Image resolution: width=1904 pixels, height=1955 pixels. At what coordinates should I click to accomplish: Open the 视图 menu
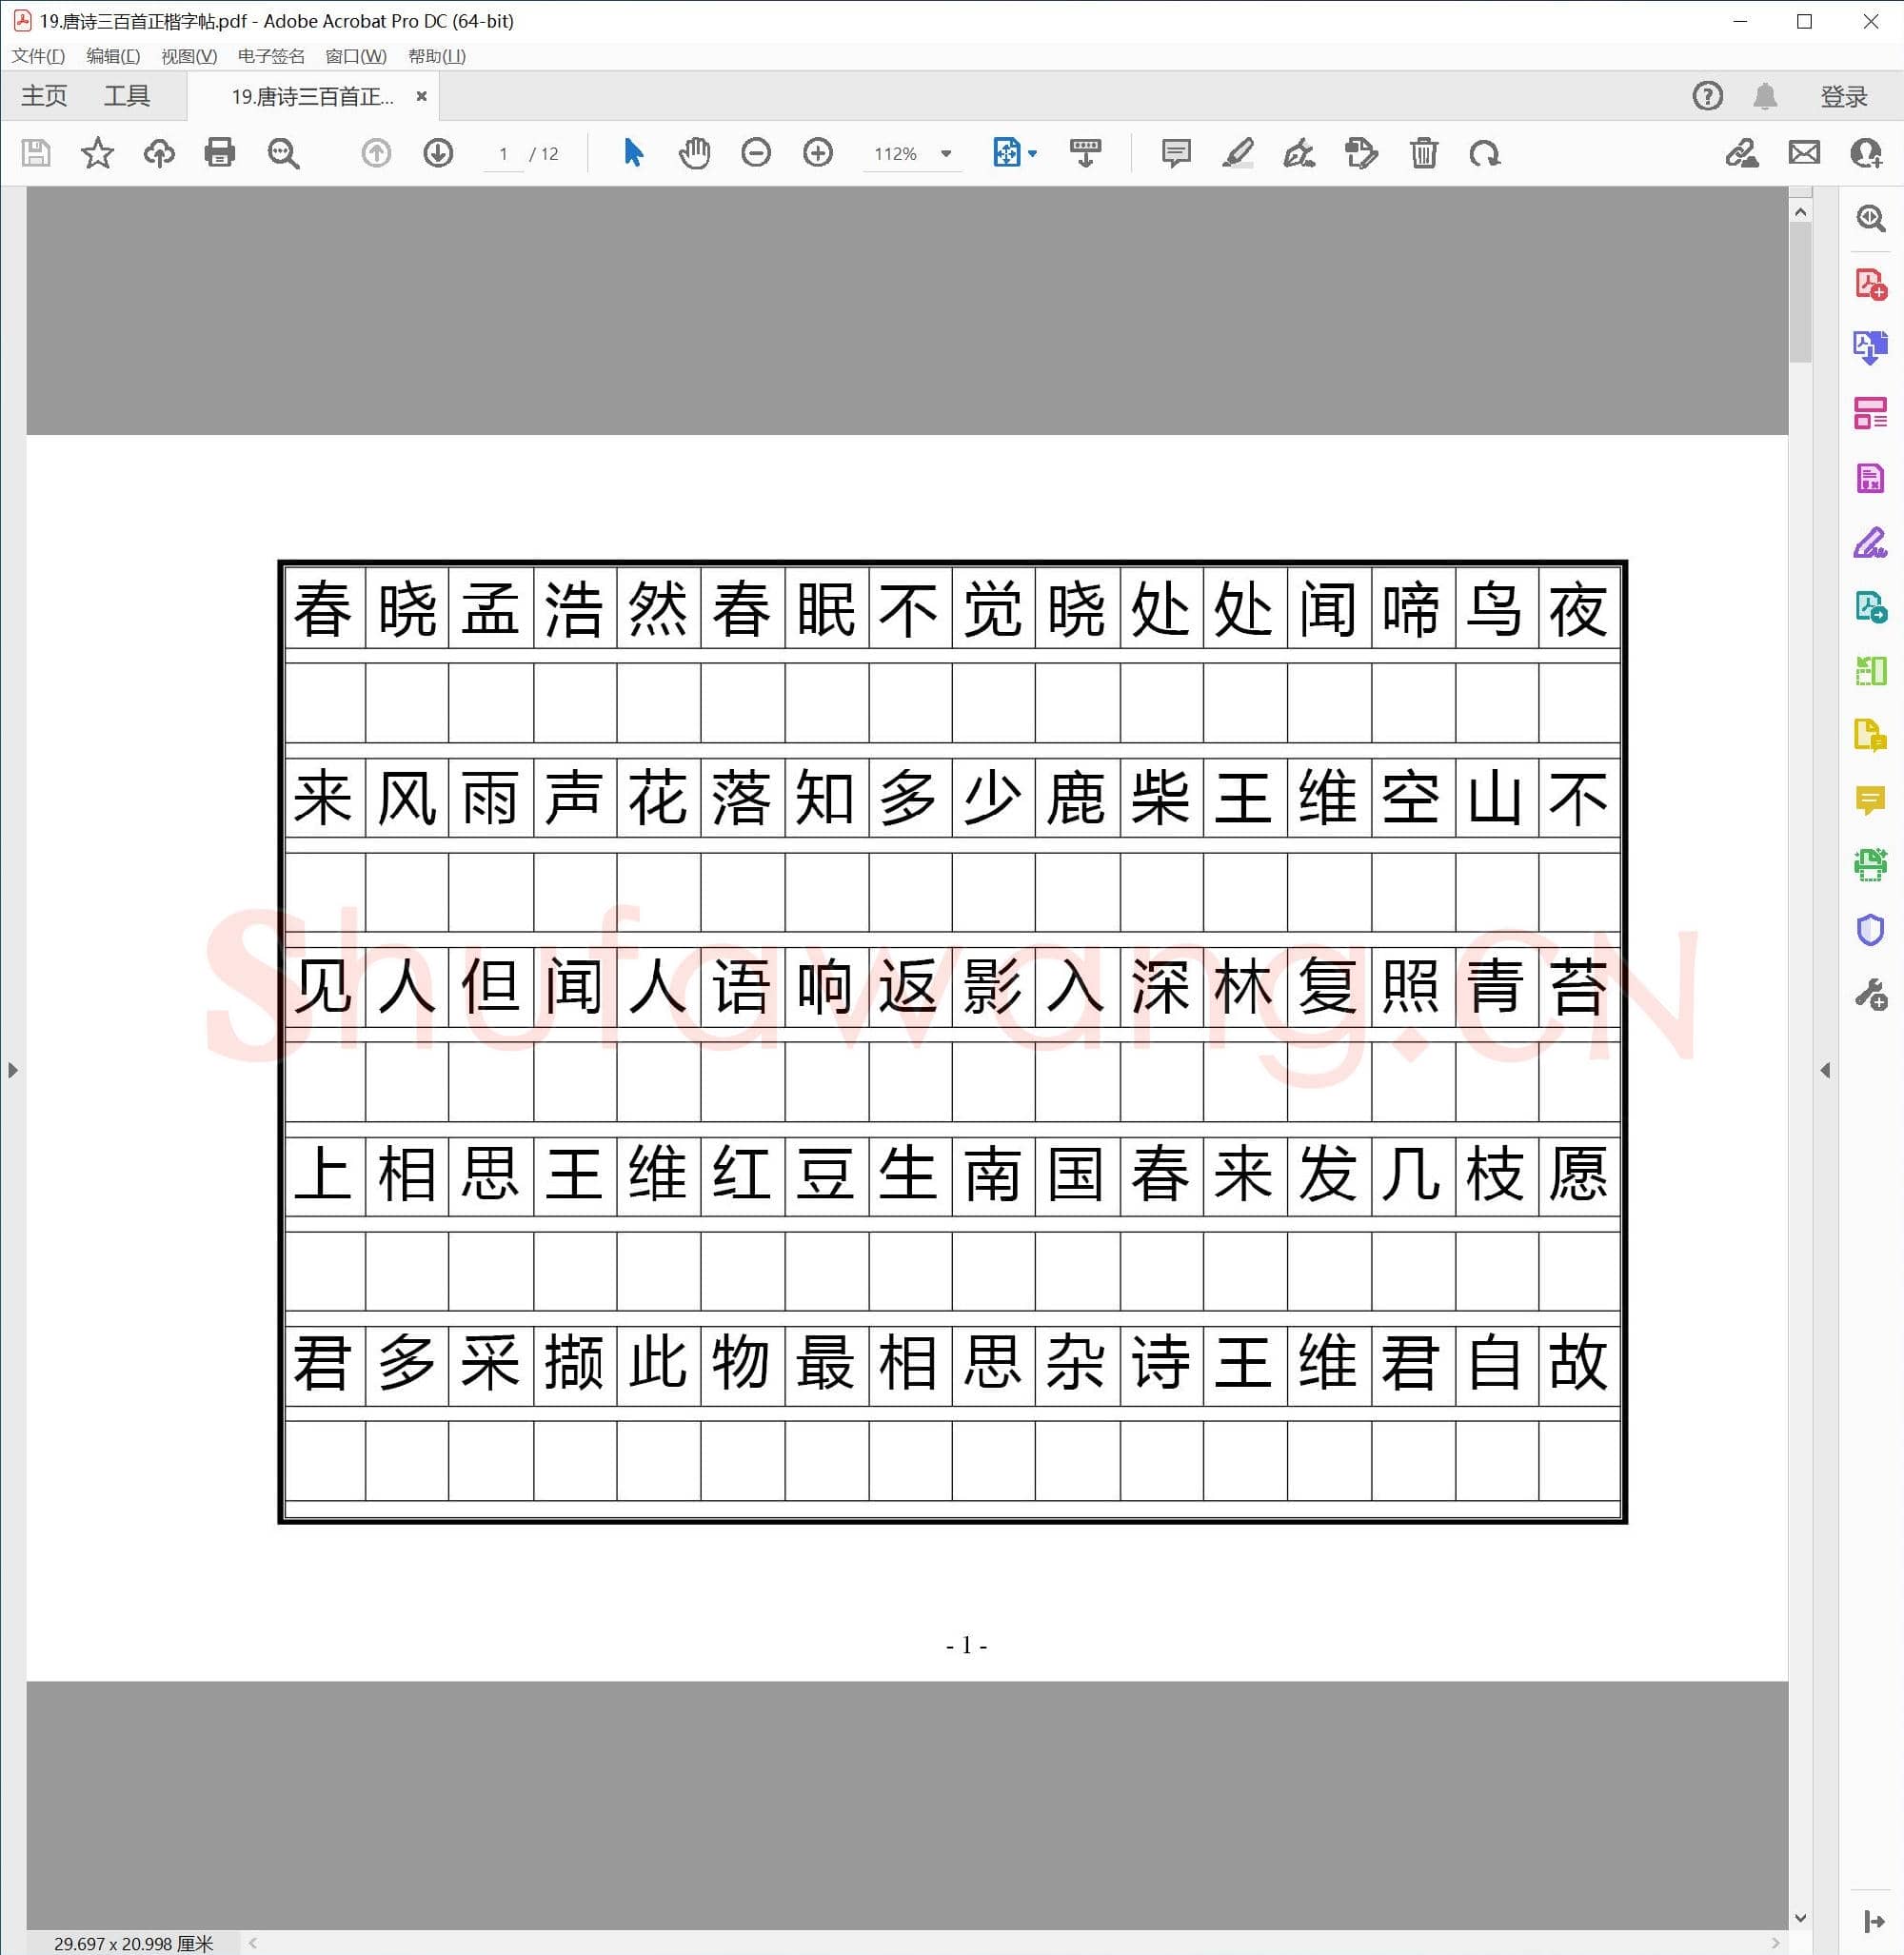pyautogui.click(x=186, y=57)
